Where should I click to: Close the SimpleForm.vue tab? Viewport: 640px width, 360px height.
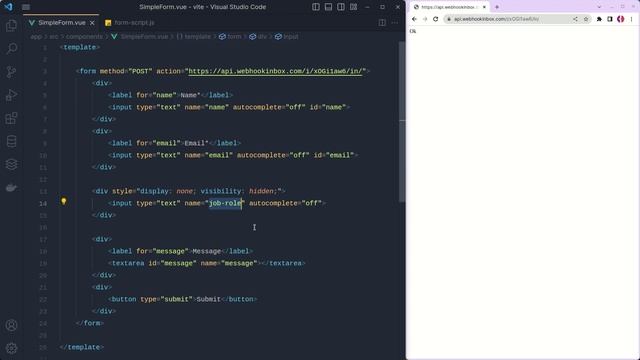[x=92, y=23]
